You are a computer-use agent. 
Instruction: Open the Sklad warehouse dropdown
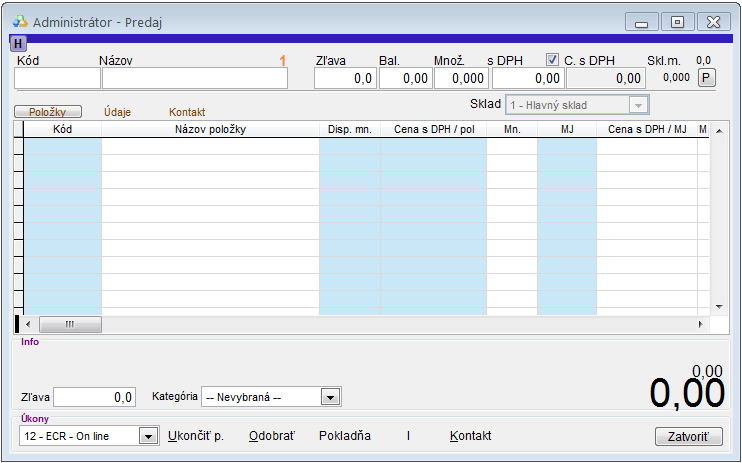(637, 105)
